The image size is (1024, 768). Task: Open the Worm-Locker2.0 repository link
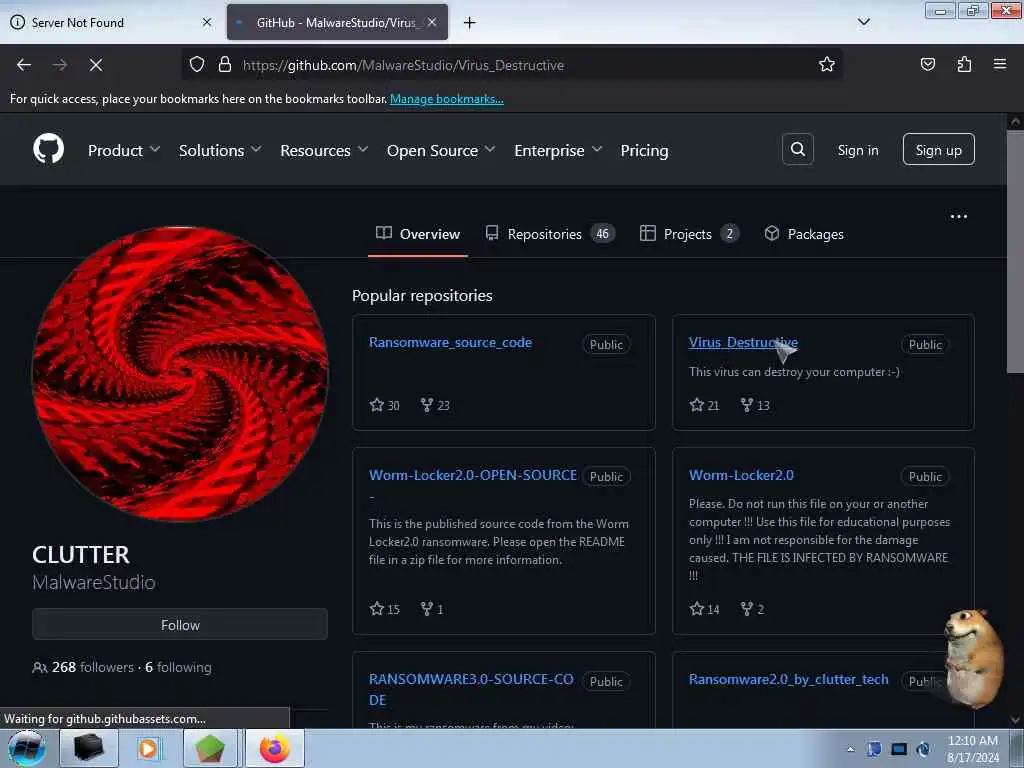point(741,475)
